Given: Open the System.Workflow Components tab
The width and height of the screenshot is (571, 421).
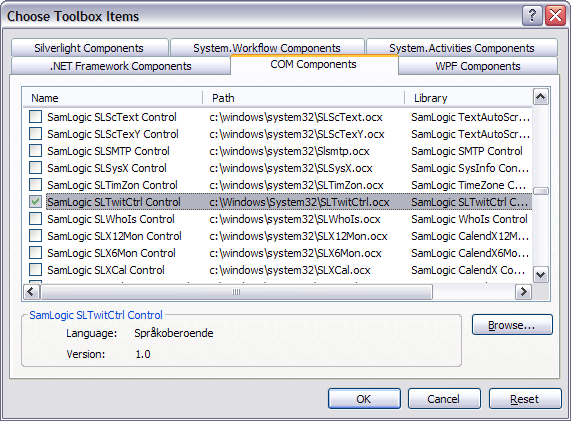Looking at the screenshot, I should point(267,48).
